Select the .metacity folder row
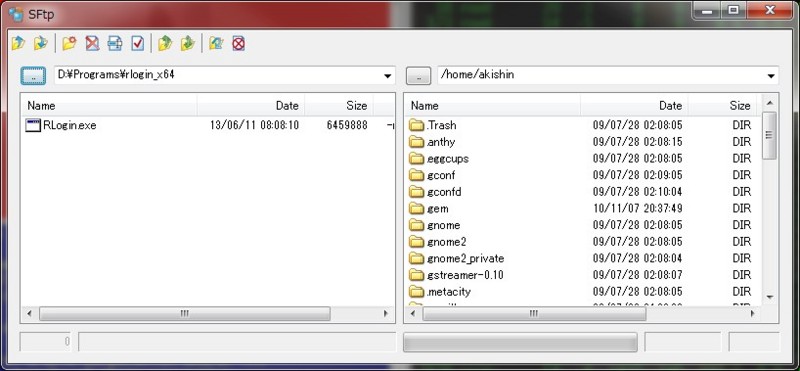 tap(583, 291)
